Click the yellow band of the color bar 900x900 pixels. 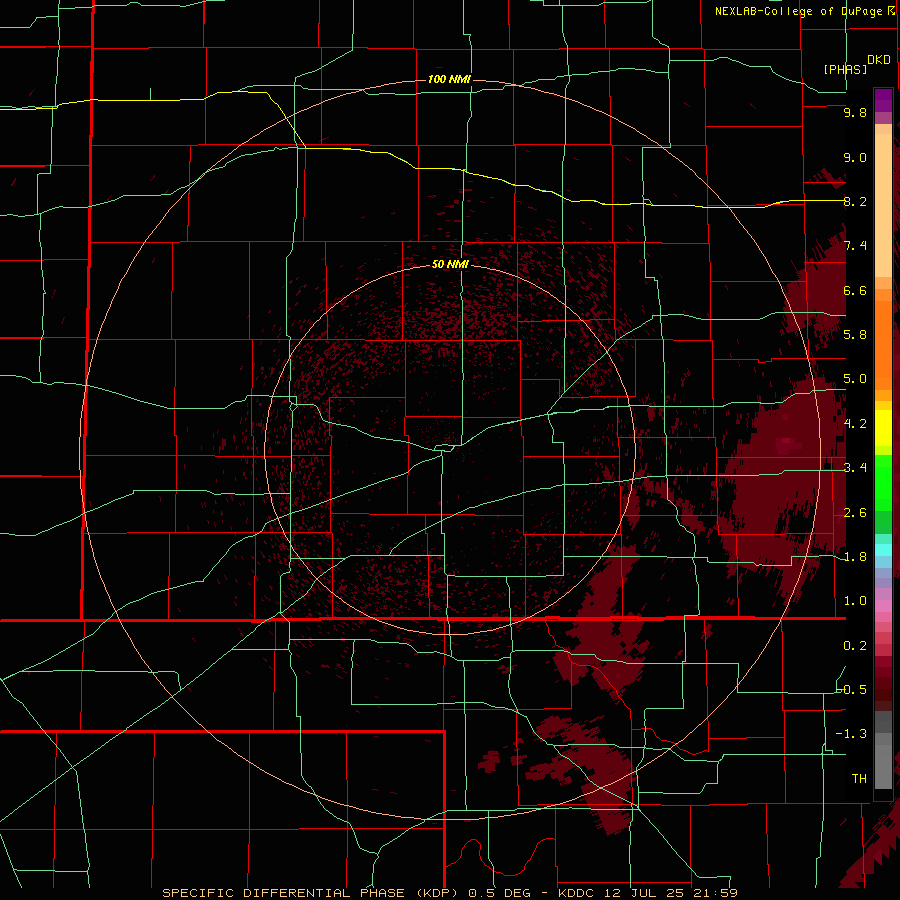883,428
